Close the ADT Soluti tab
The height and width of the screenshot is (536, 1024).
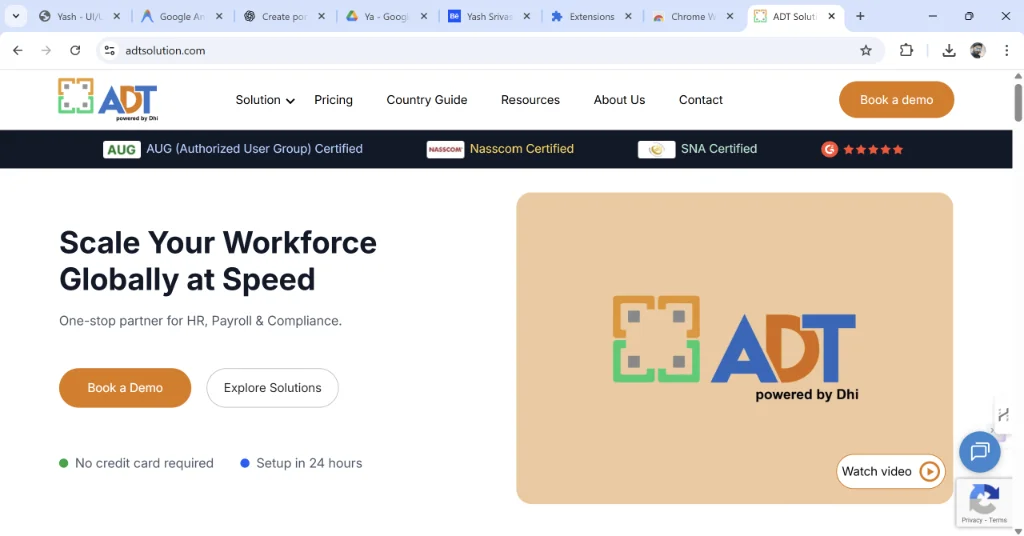pyautogui.click(x=831, y=16)
